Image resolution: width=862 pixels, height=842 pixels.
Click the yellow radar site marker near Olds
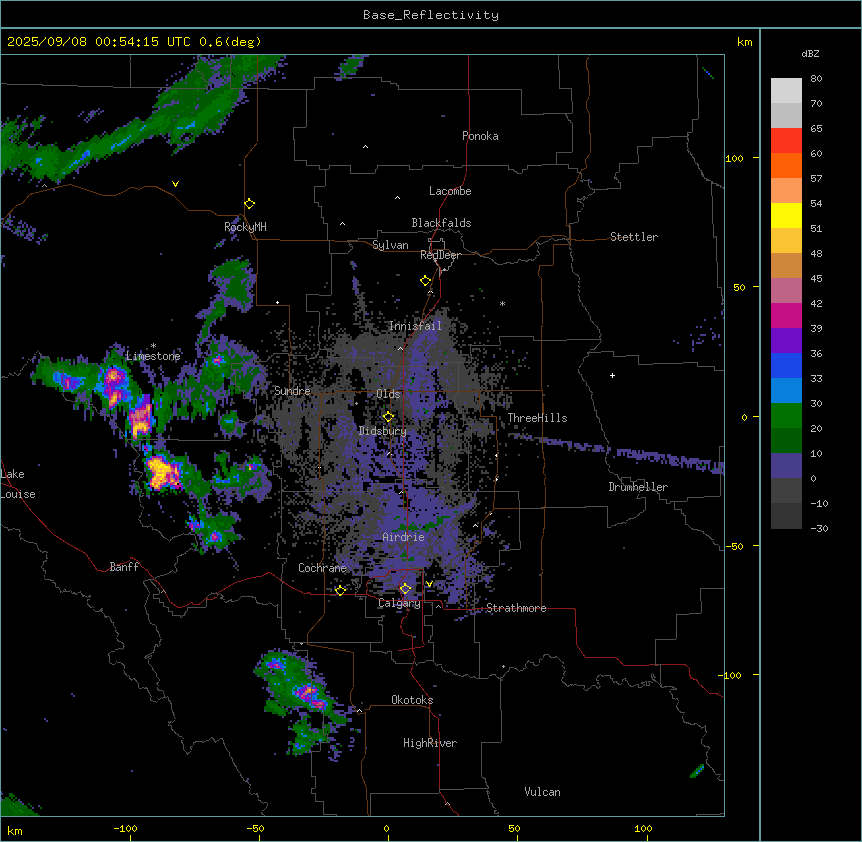(388, 416)
